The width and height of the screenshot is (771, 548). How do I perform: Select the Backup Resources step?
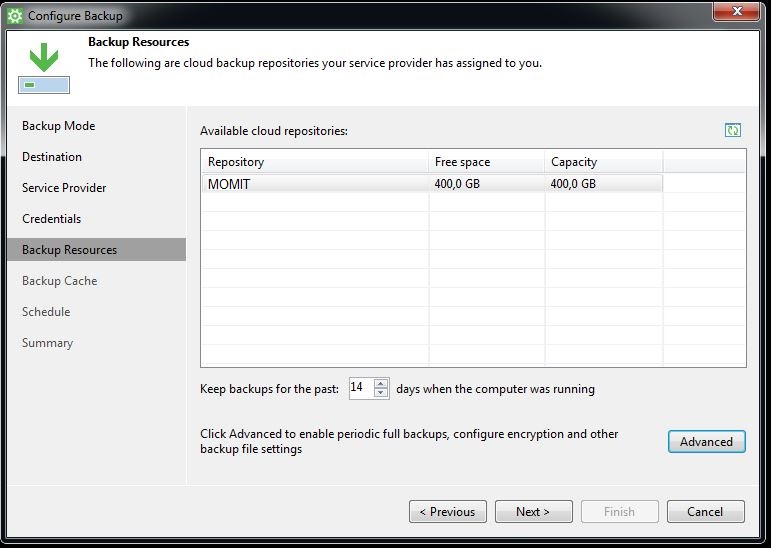(69, 250)
